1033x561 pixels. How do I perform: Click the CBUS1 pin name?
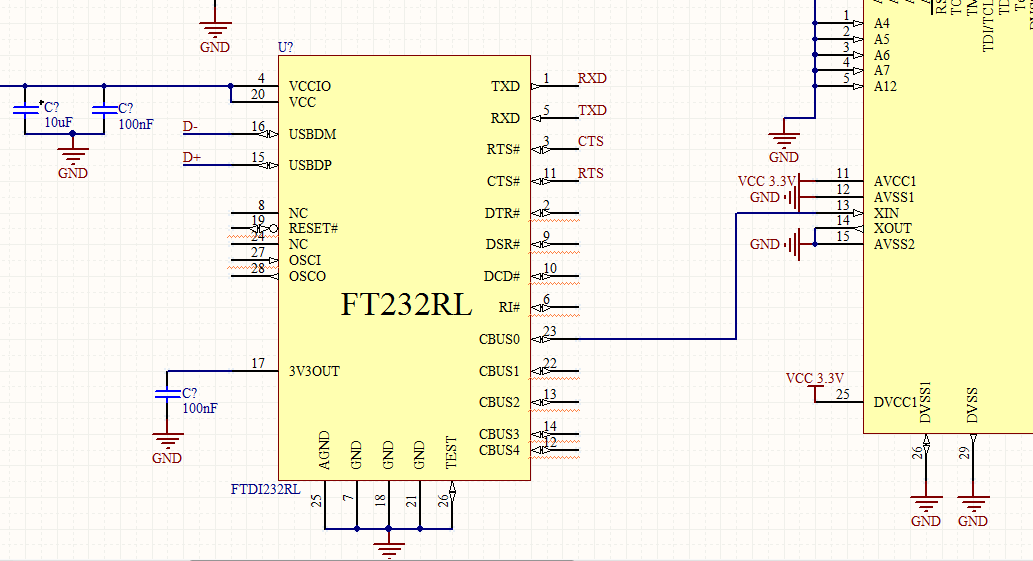click(x=499, y=371)
